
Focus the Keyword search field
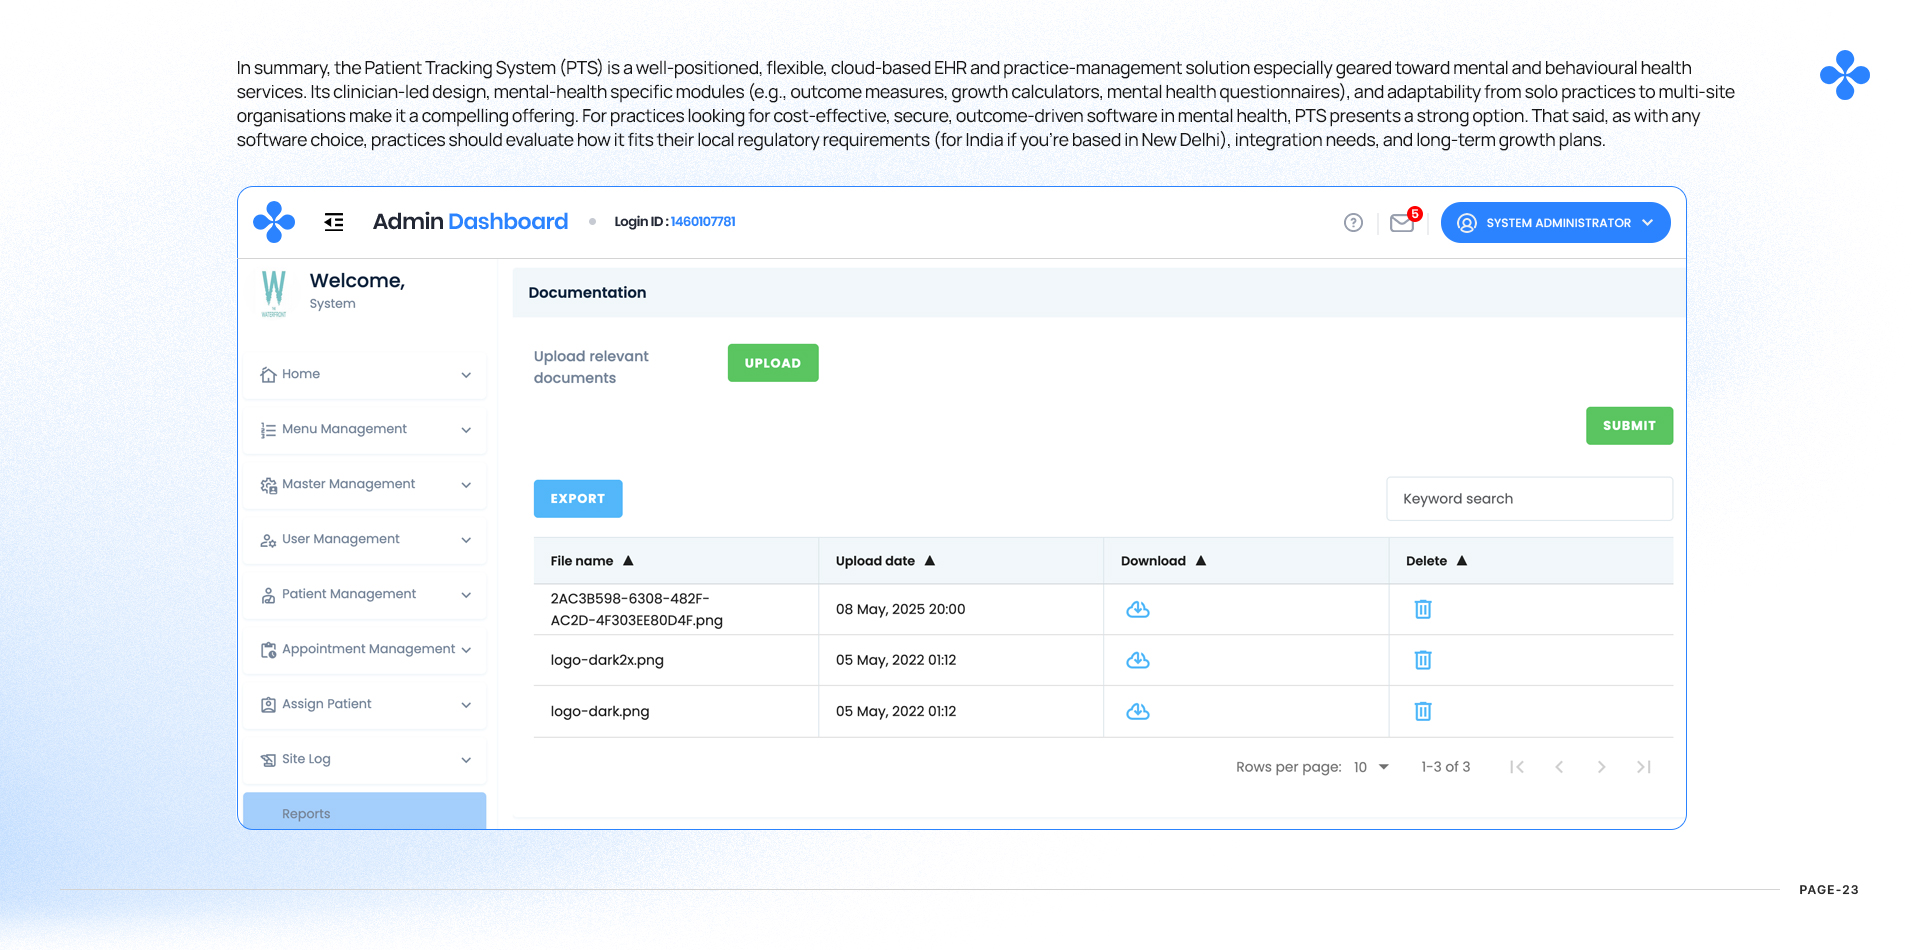[x=1528, y=499]
